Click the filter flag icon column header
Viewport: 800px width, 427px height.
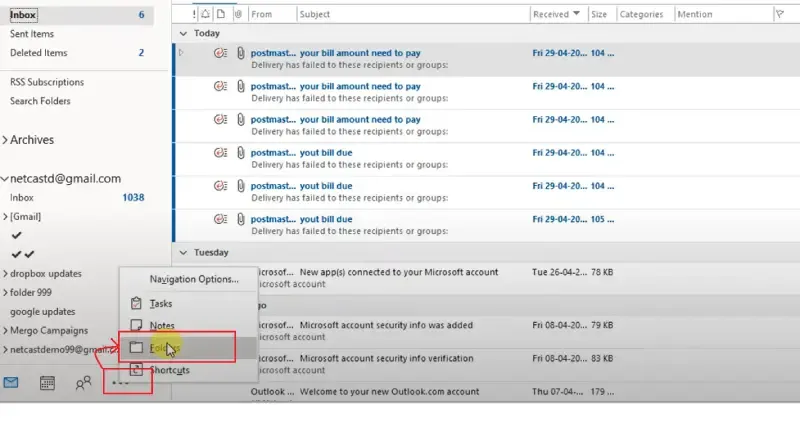780,14
